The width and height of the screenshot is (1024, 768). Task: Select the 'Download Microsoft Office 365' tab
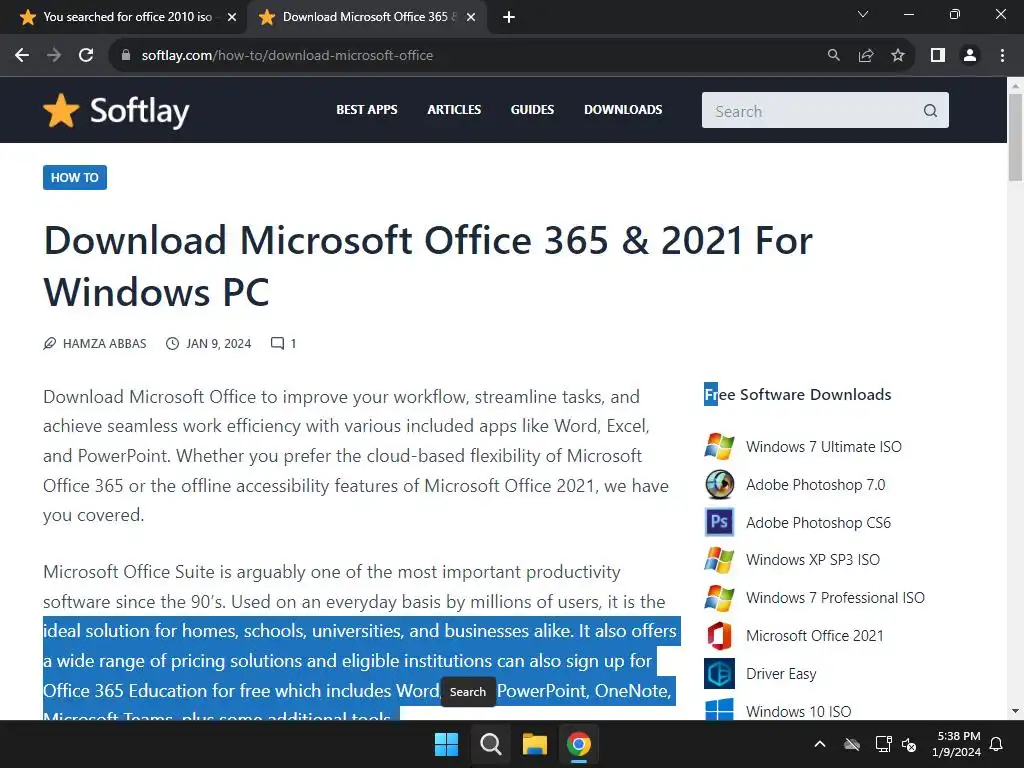point(366,17)
